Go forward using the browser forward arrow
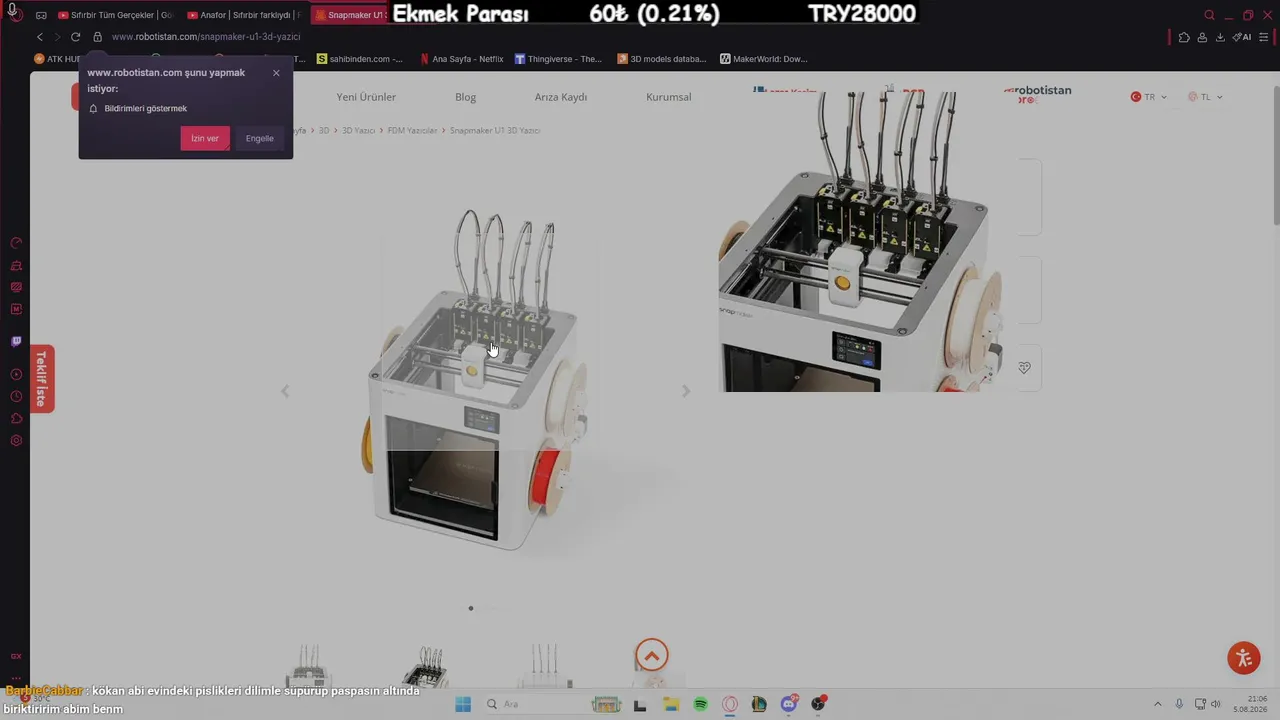The image size is (1280, 720). pos(57,37)
